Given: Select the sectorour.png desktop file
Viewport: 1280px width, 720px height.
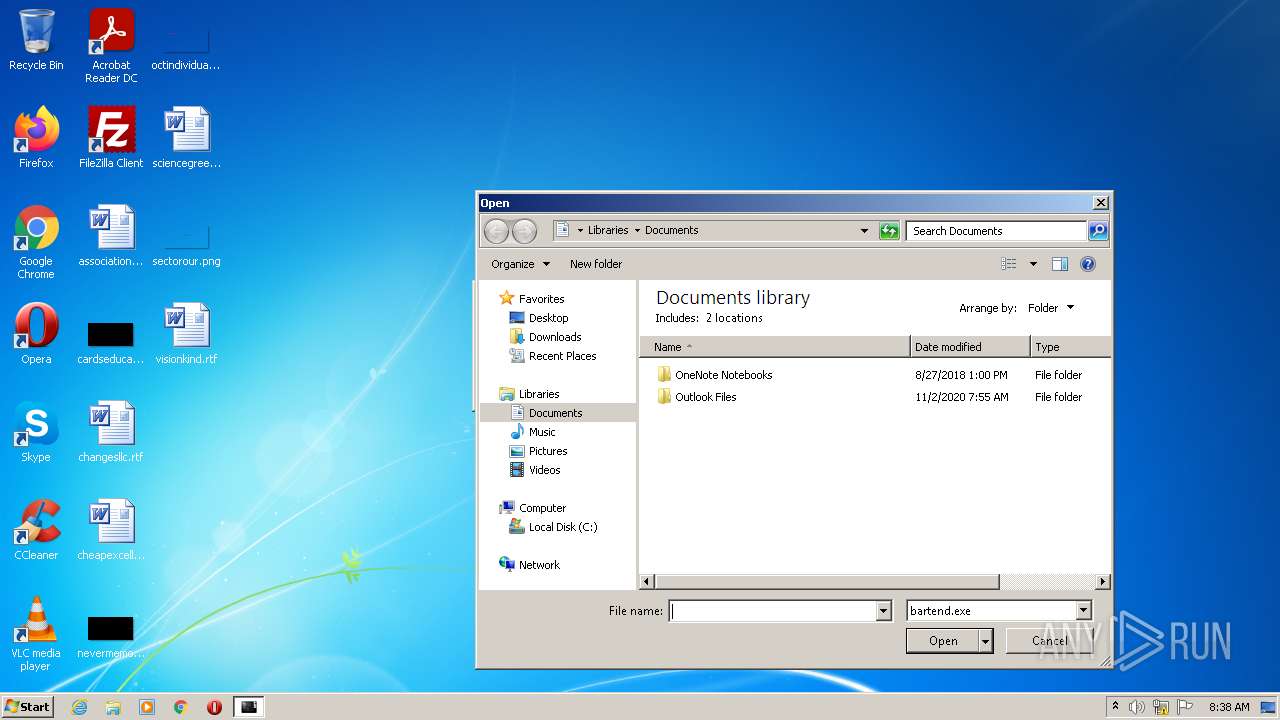Looking at the screenshot, I should [186, 242].
